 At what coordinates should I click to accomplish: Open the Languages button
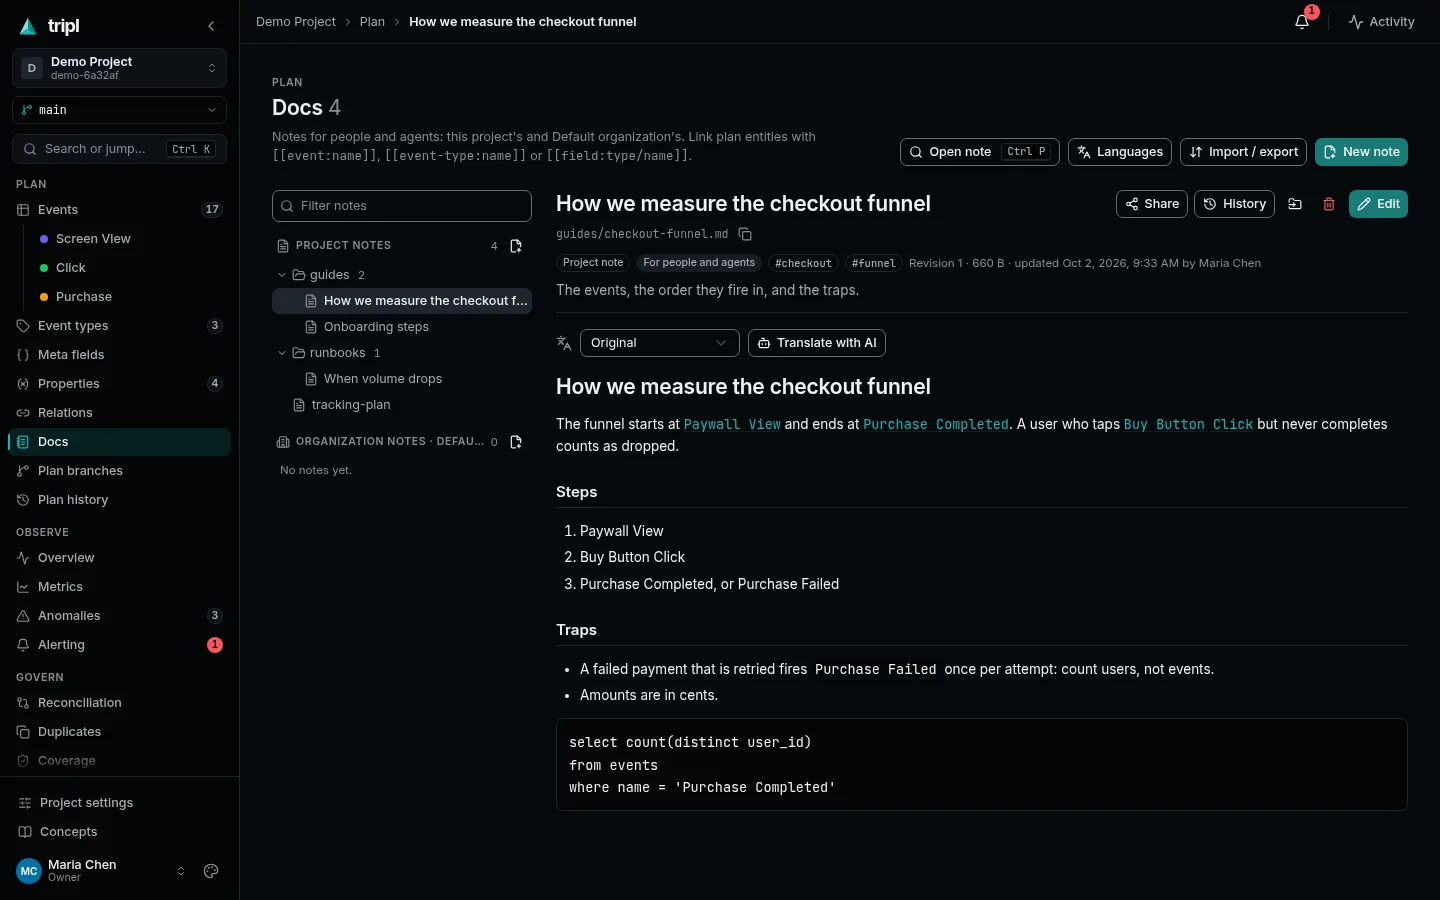pyautogui.click(x=1120, y=152)
